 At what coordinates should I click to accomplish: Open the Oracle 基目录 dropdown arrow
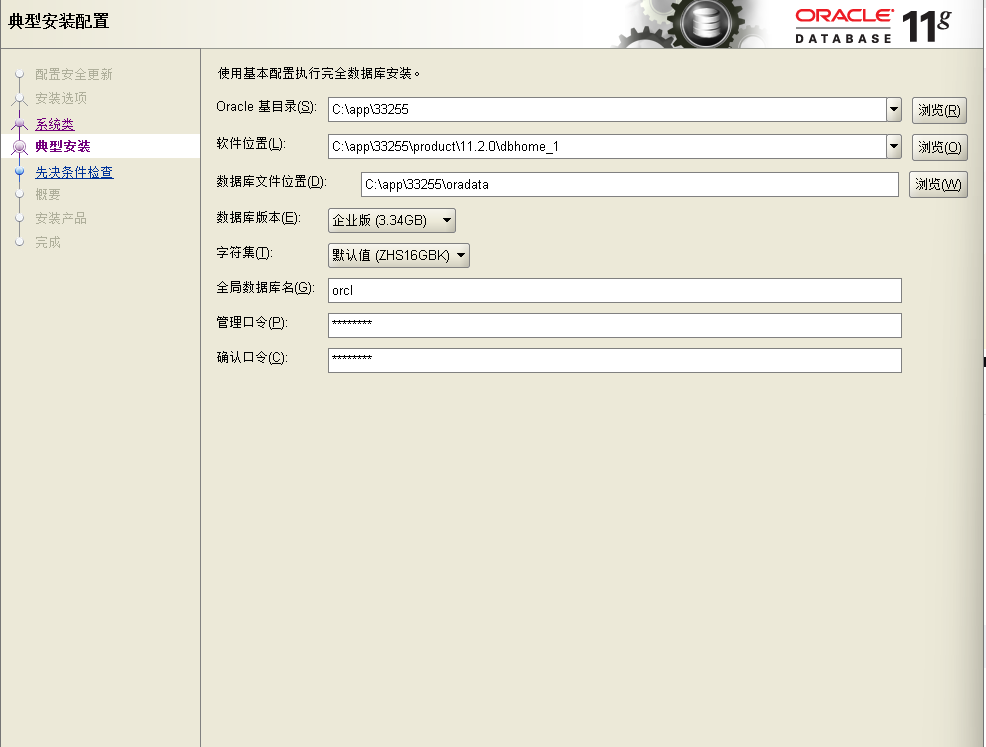pos(894,109)
